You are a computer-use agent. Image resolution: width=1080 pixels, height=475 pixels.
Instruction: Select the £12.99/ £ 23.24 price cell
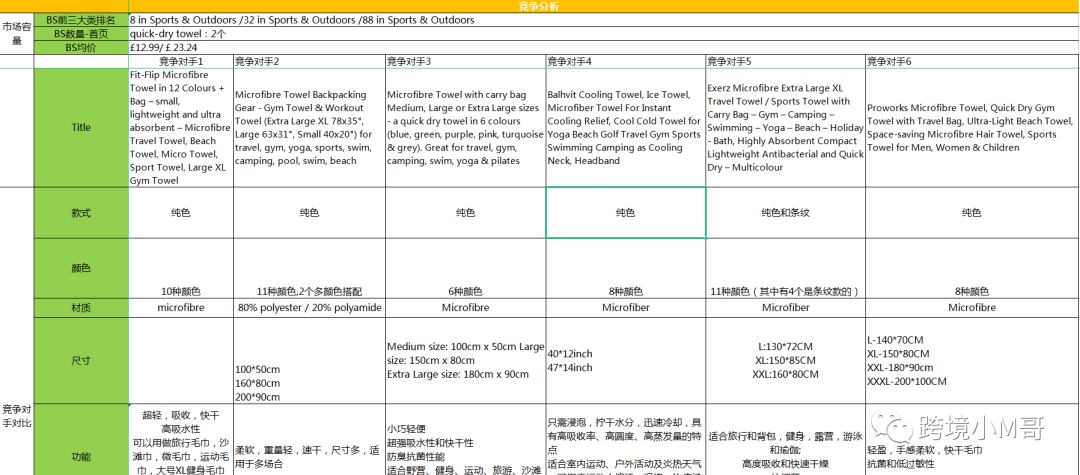point(165,47)
